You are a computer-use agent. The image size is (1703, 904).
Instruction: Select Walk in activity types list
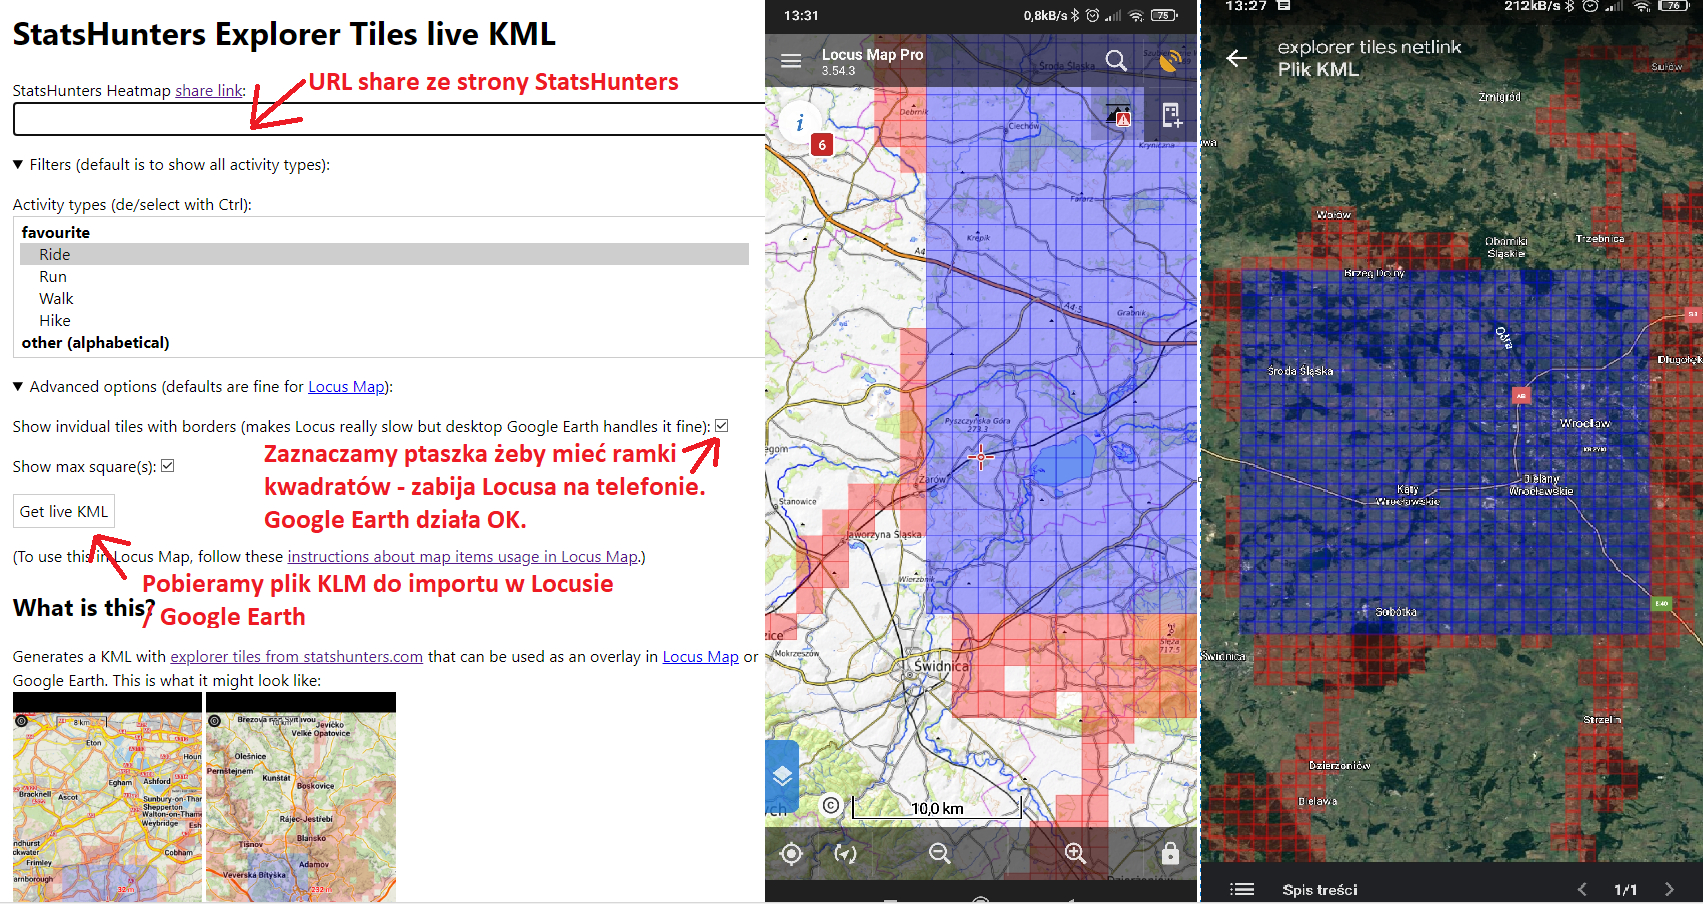tap(384, 298)
